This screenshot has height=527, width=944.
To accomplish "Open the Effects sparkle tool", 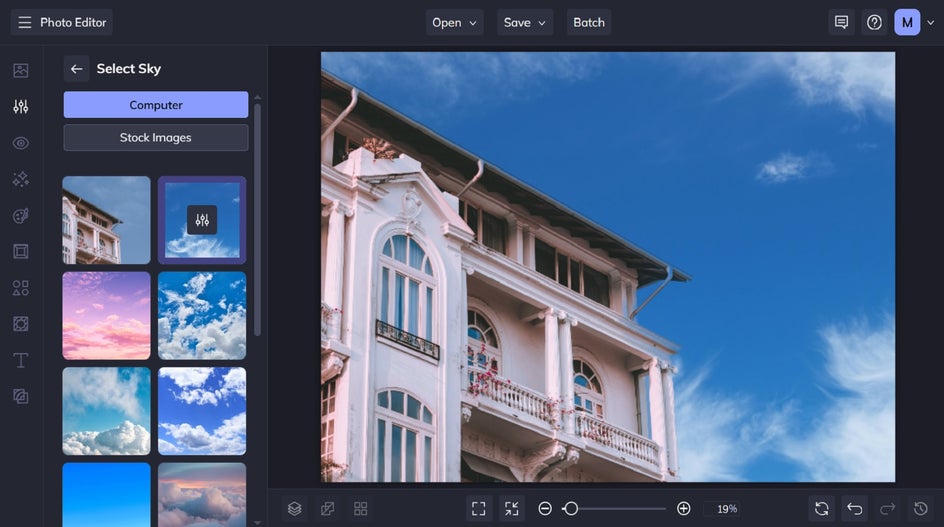I will tap(20, 179).
